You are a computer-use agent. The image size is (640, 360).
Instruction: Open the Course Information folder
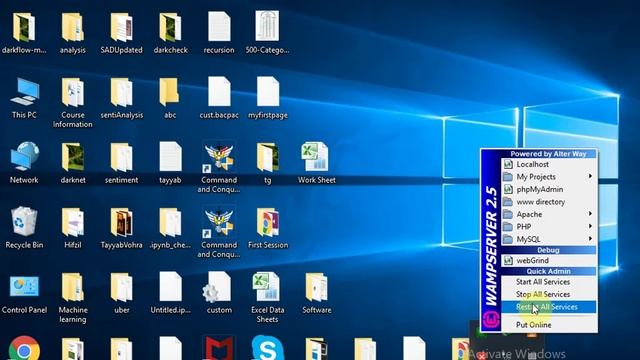point(73,92)
